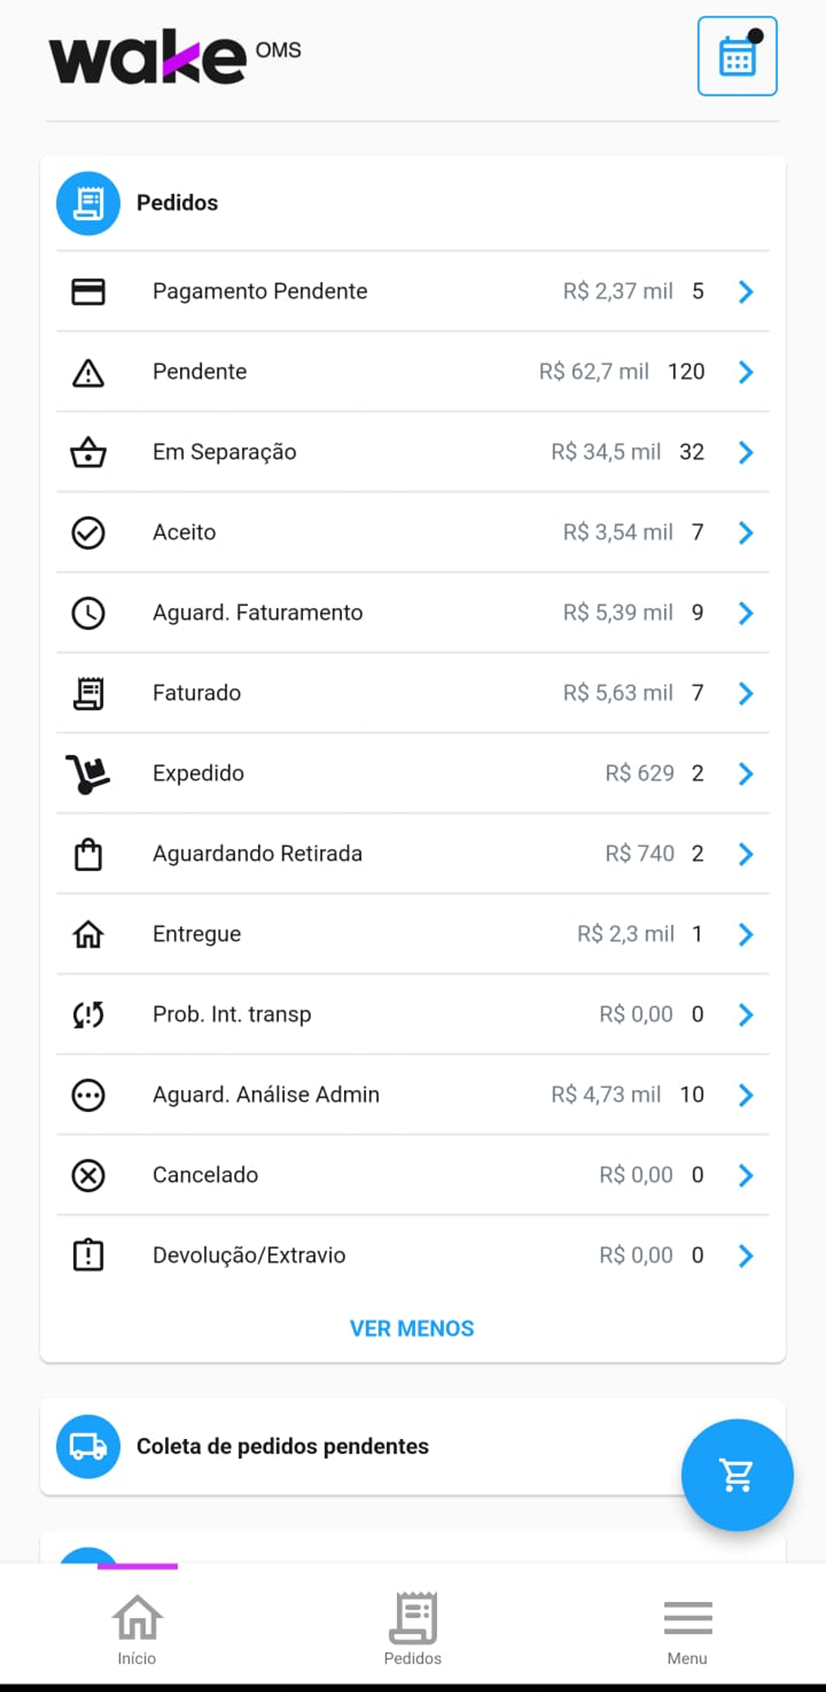This screenshot has height=1692, width=826.
Task: Click the Cancelado row chevron arrow
Action: (x=746, y=1175)
